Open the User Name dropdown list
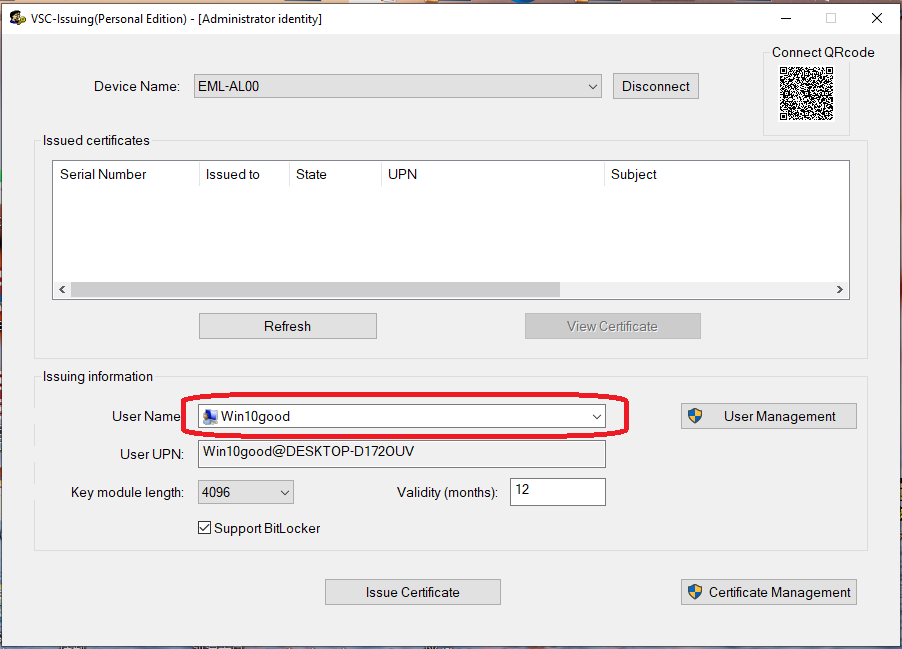Screen dimensions: 902x649 pyautogui.click(x=596, y=416)
